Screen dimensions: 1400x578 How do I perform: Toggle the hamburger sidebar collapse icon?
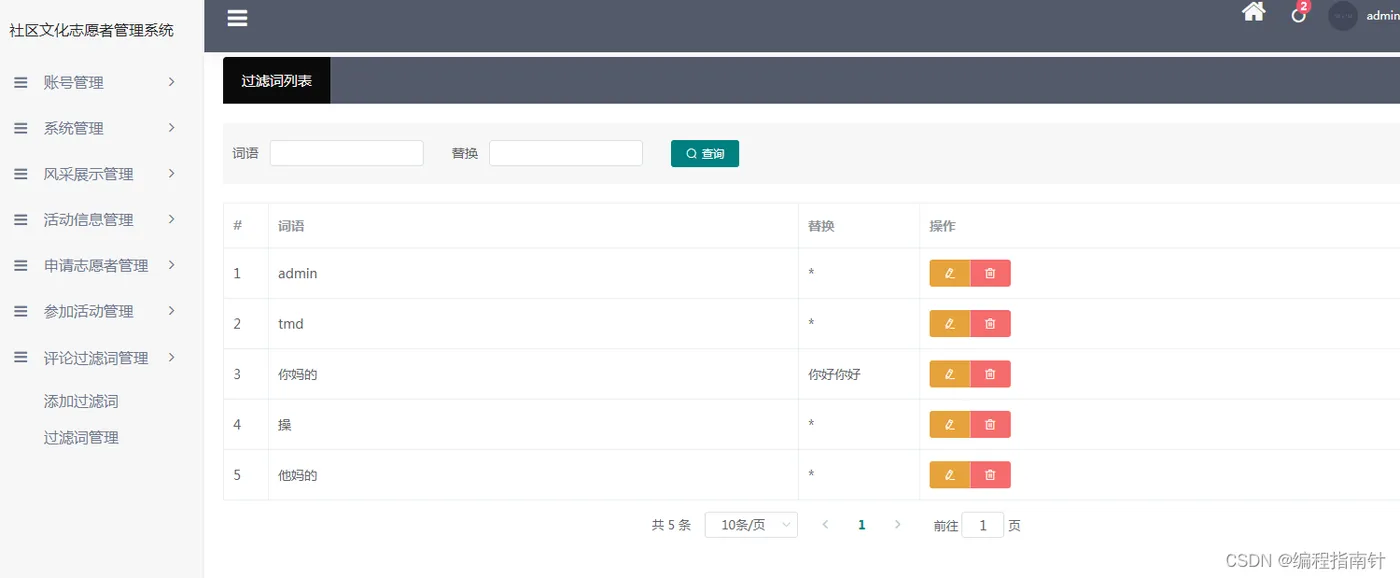[x=237, y=18]
